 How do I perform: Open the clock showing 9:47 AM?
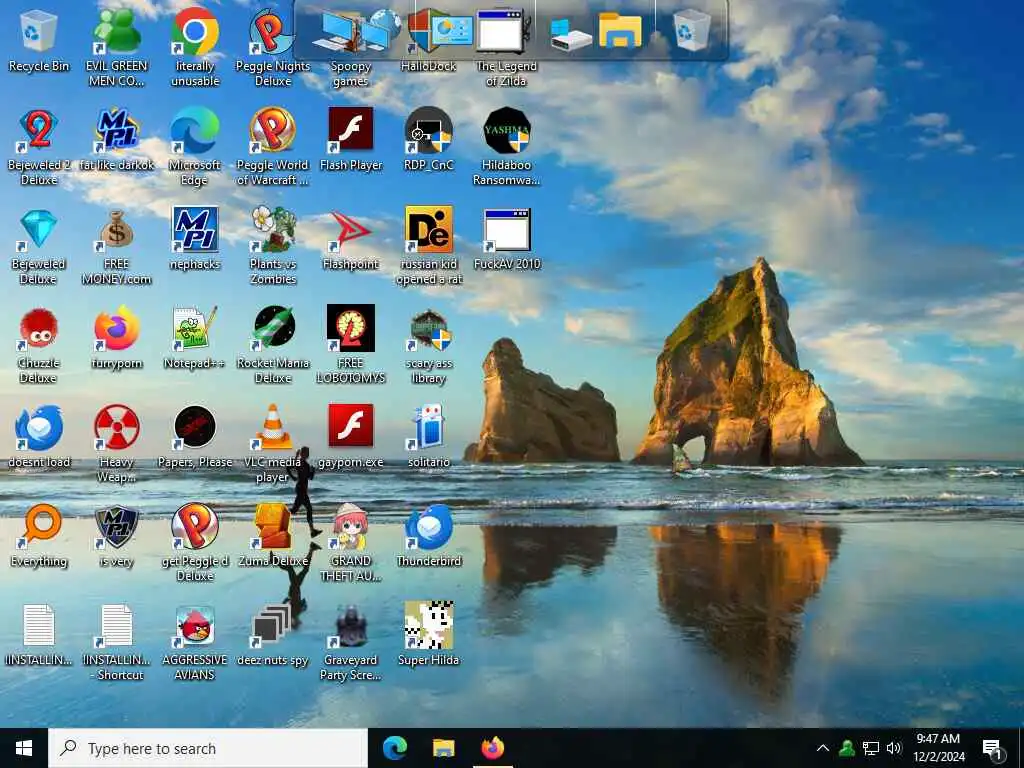tap(938, 748)
